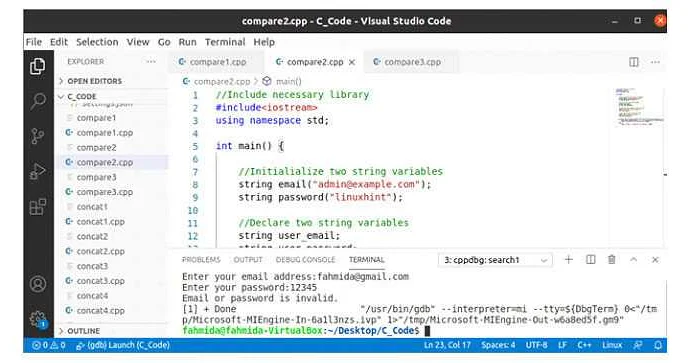This screenshot has width=689, height=363.
Task: Switch to the OUTPUT panel tab
Action: pyautogui.click(x=248, y=260)
